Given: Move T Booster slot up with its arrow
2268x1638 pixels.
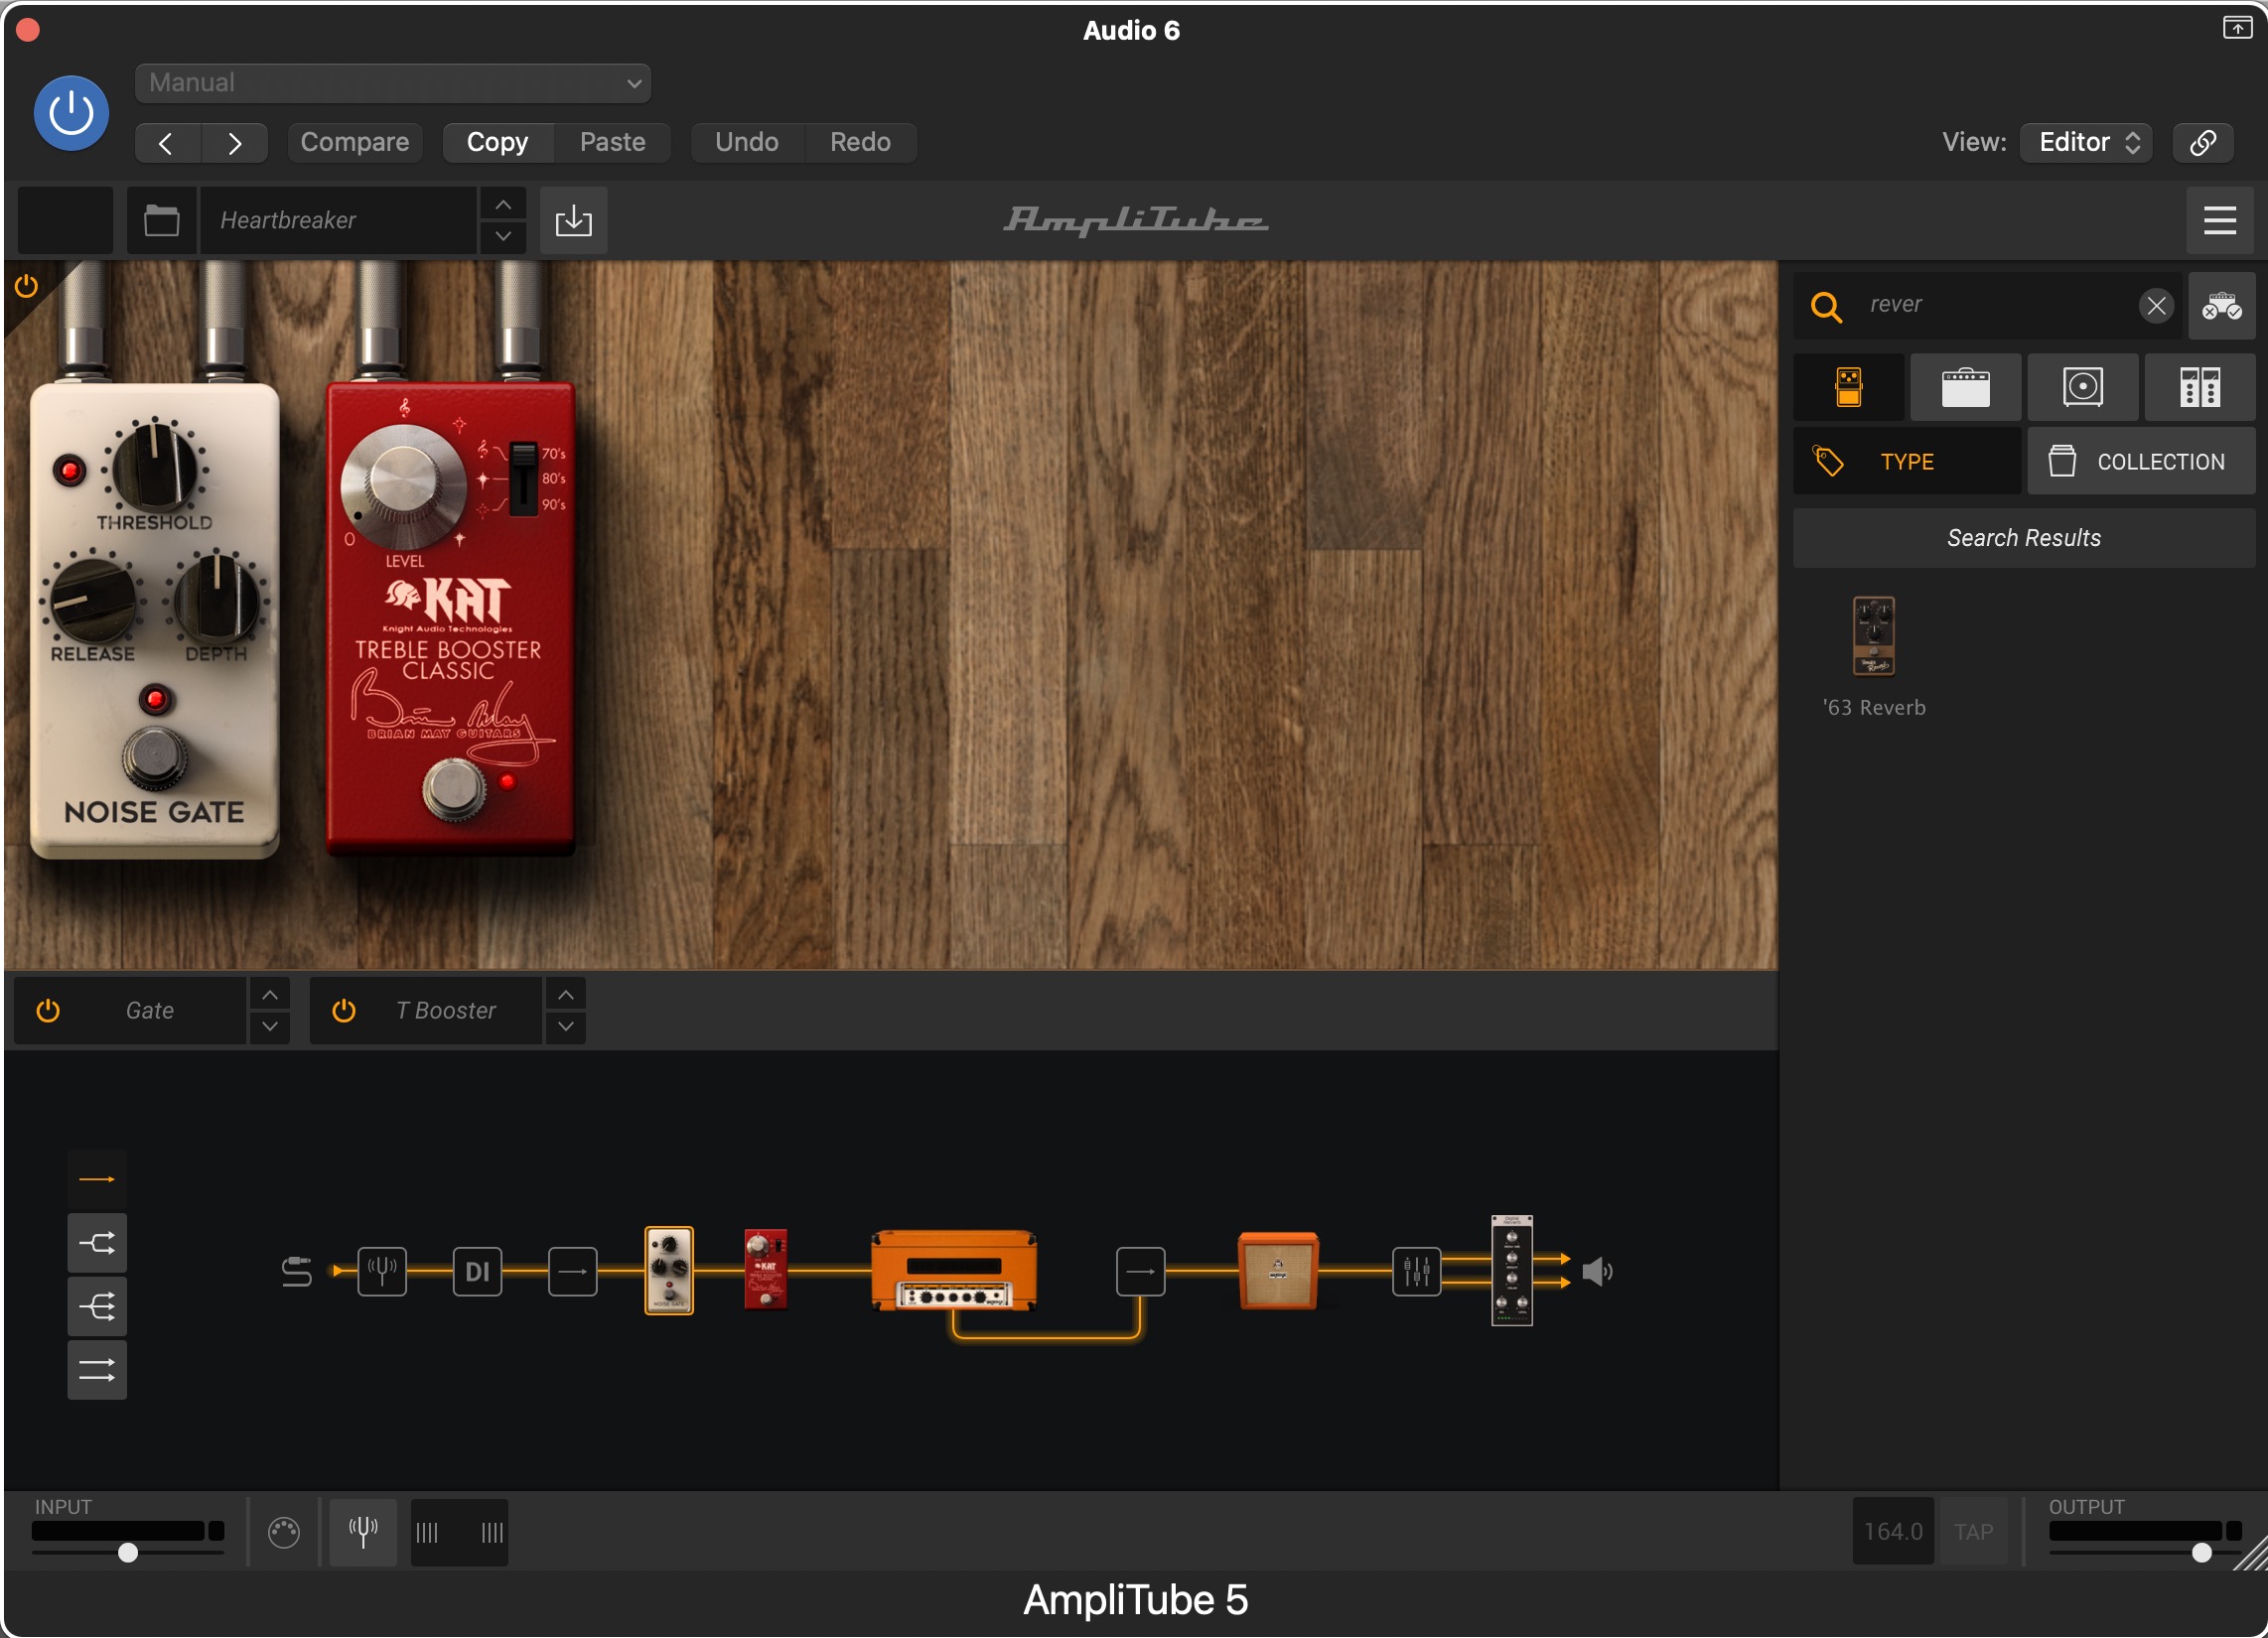Looking at the screenshot, I should (x=565, y=996).
